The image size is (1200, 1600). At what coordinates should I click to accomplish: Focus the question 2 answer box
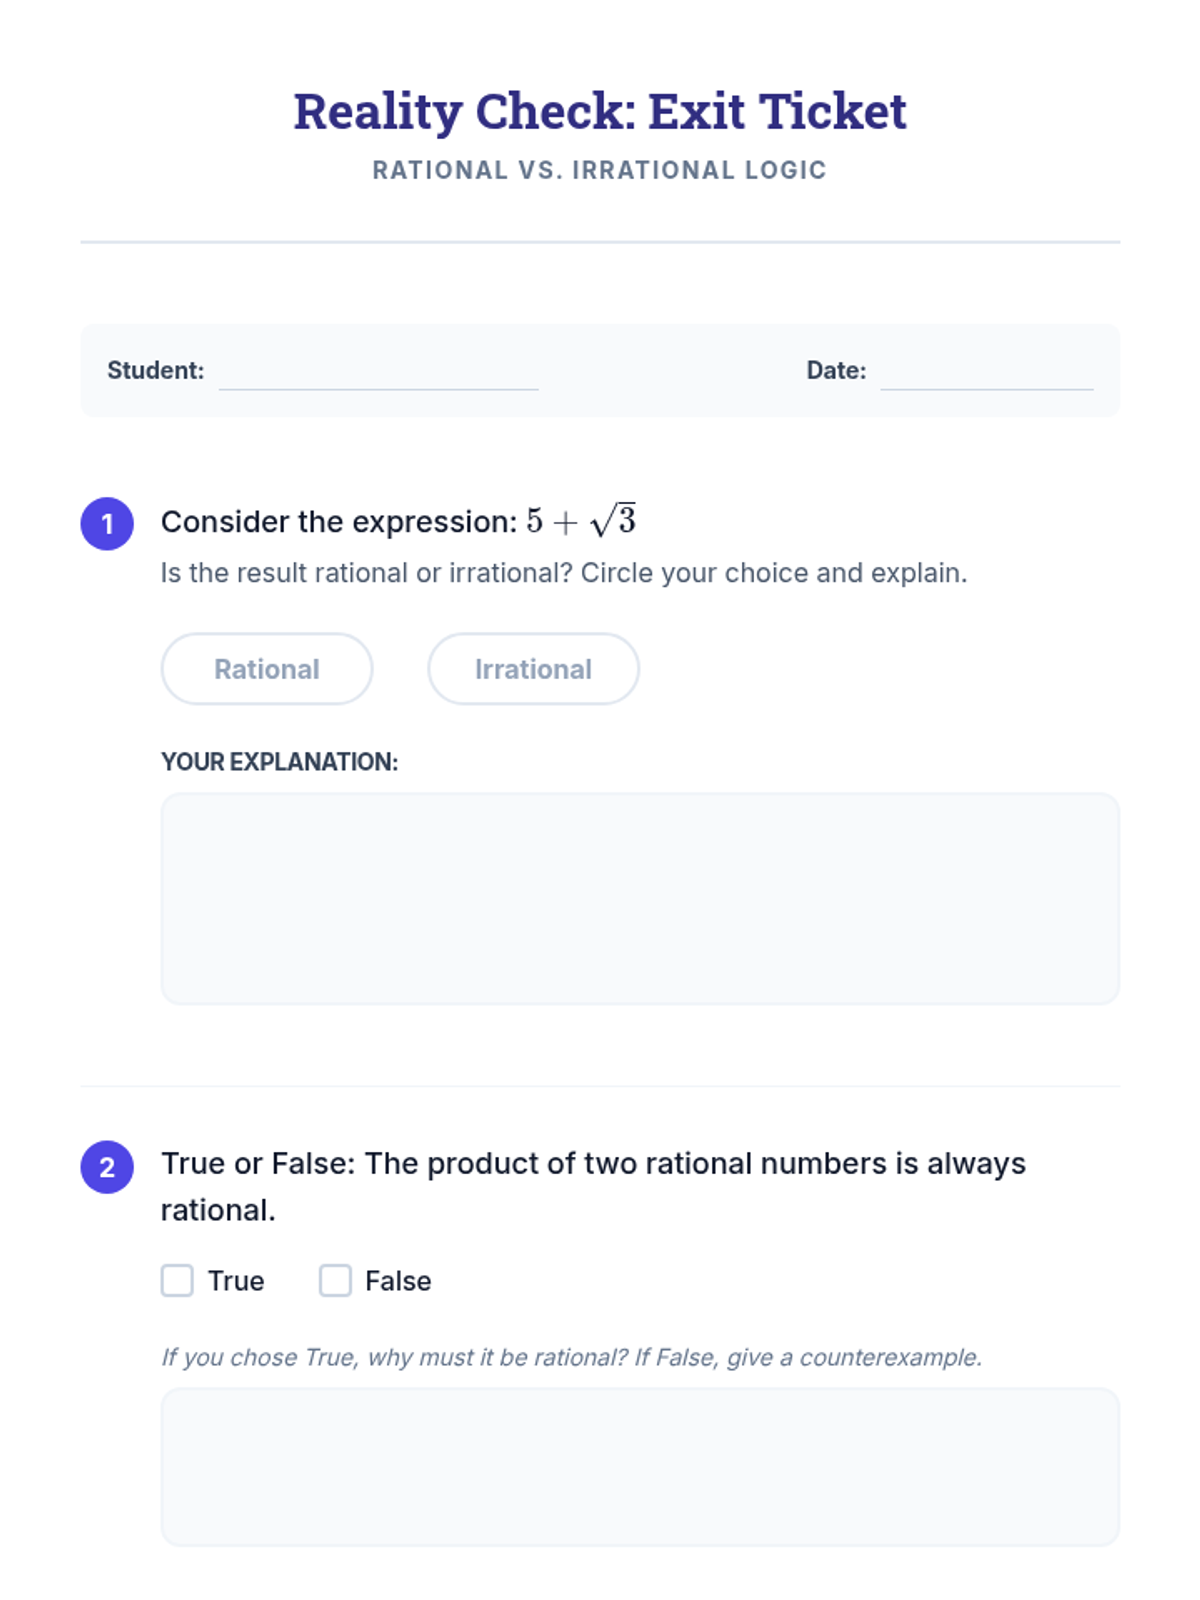[x=640, y=1466]
